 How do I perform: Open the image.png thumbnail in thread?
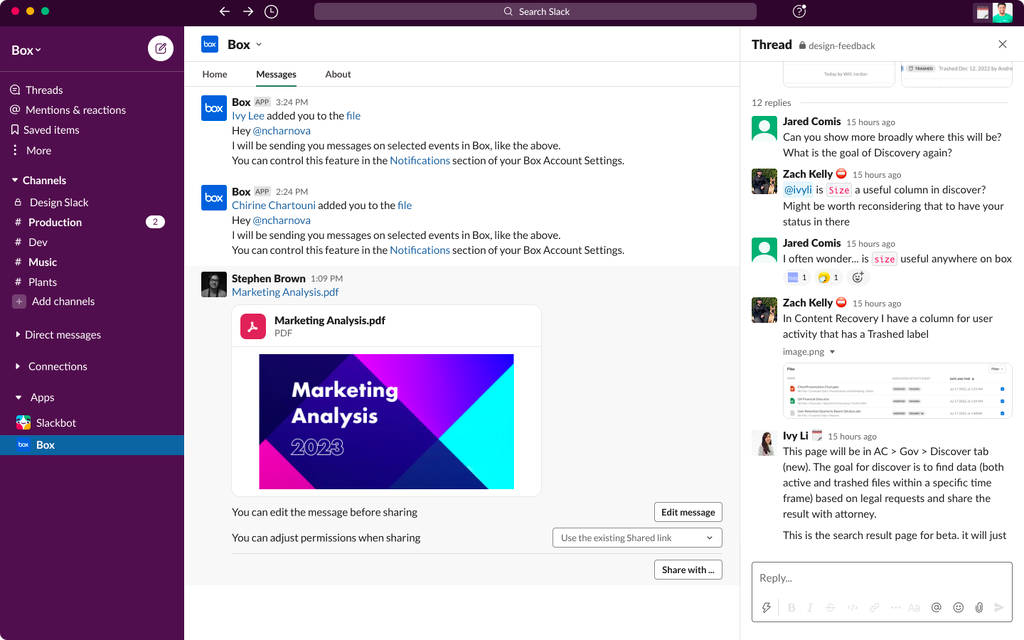pyautogui.click(x=897, y=391)
